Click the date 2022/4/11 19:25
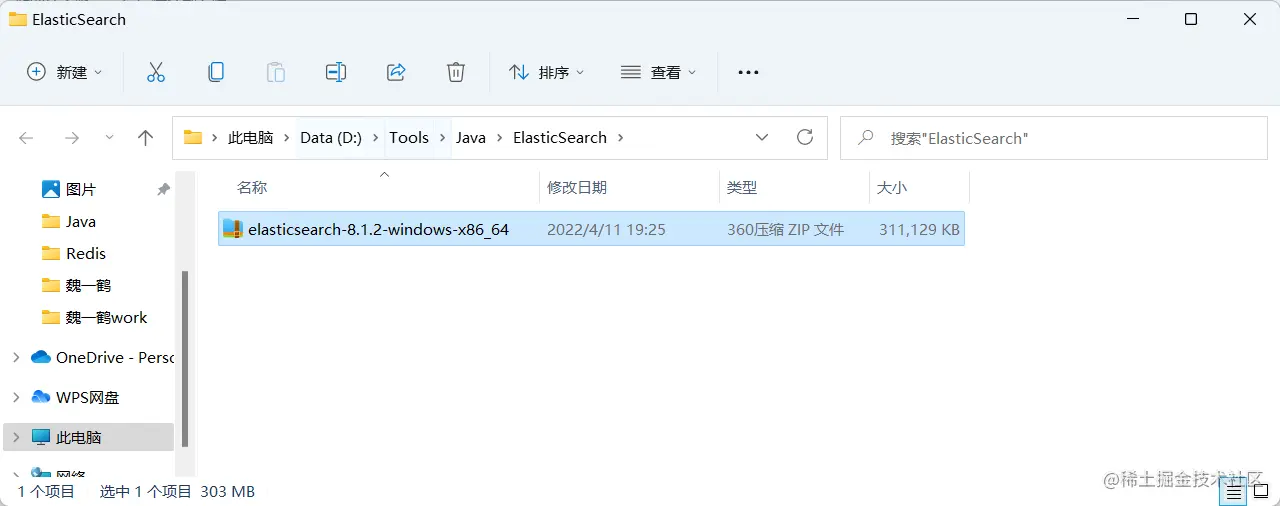The width and height of the screenshot is (1280, 506). point(606,229)
